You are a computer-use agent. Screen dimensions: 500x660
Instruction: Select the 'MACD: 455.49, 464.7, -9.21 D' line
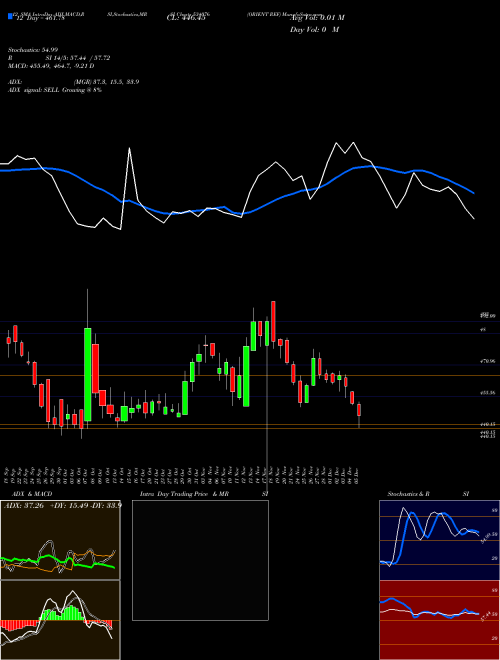pyautogui.click(x=51, y=66)
